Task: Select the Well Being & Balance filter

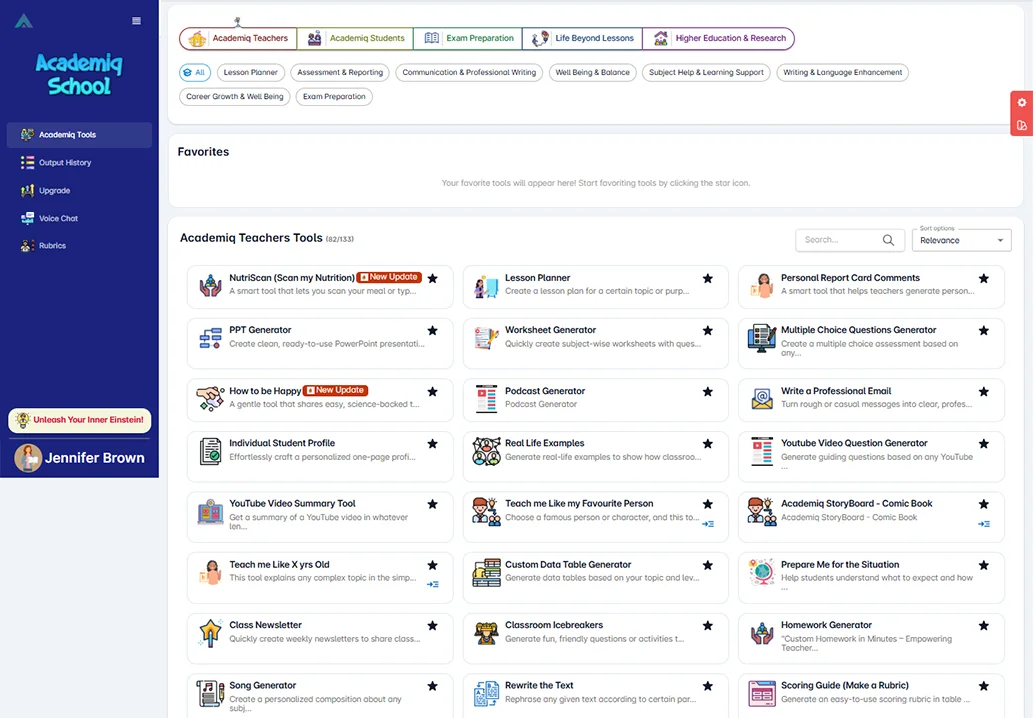Action: (x=592, y=73)
